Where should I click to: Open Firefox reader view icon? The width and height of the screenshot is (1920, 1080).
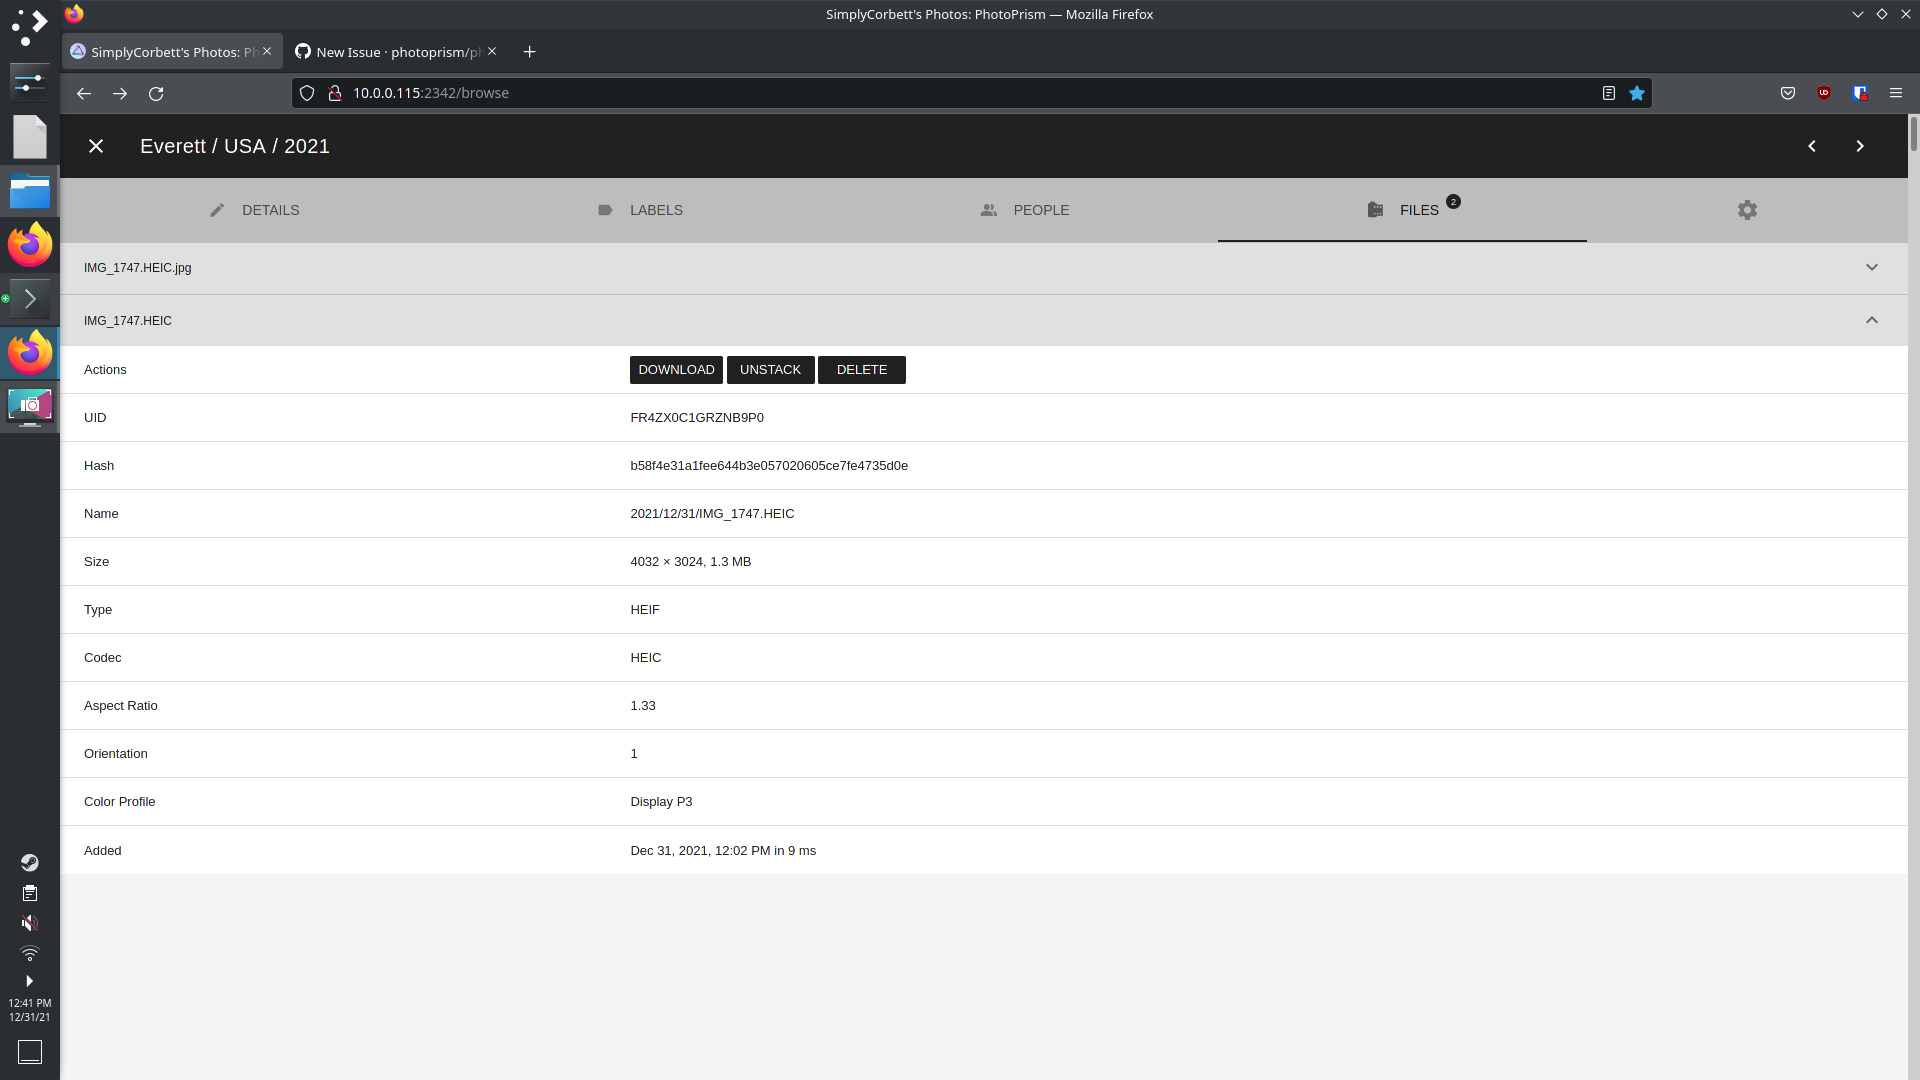click(1609, 93)
